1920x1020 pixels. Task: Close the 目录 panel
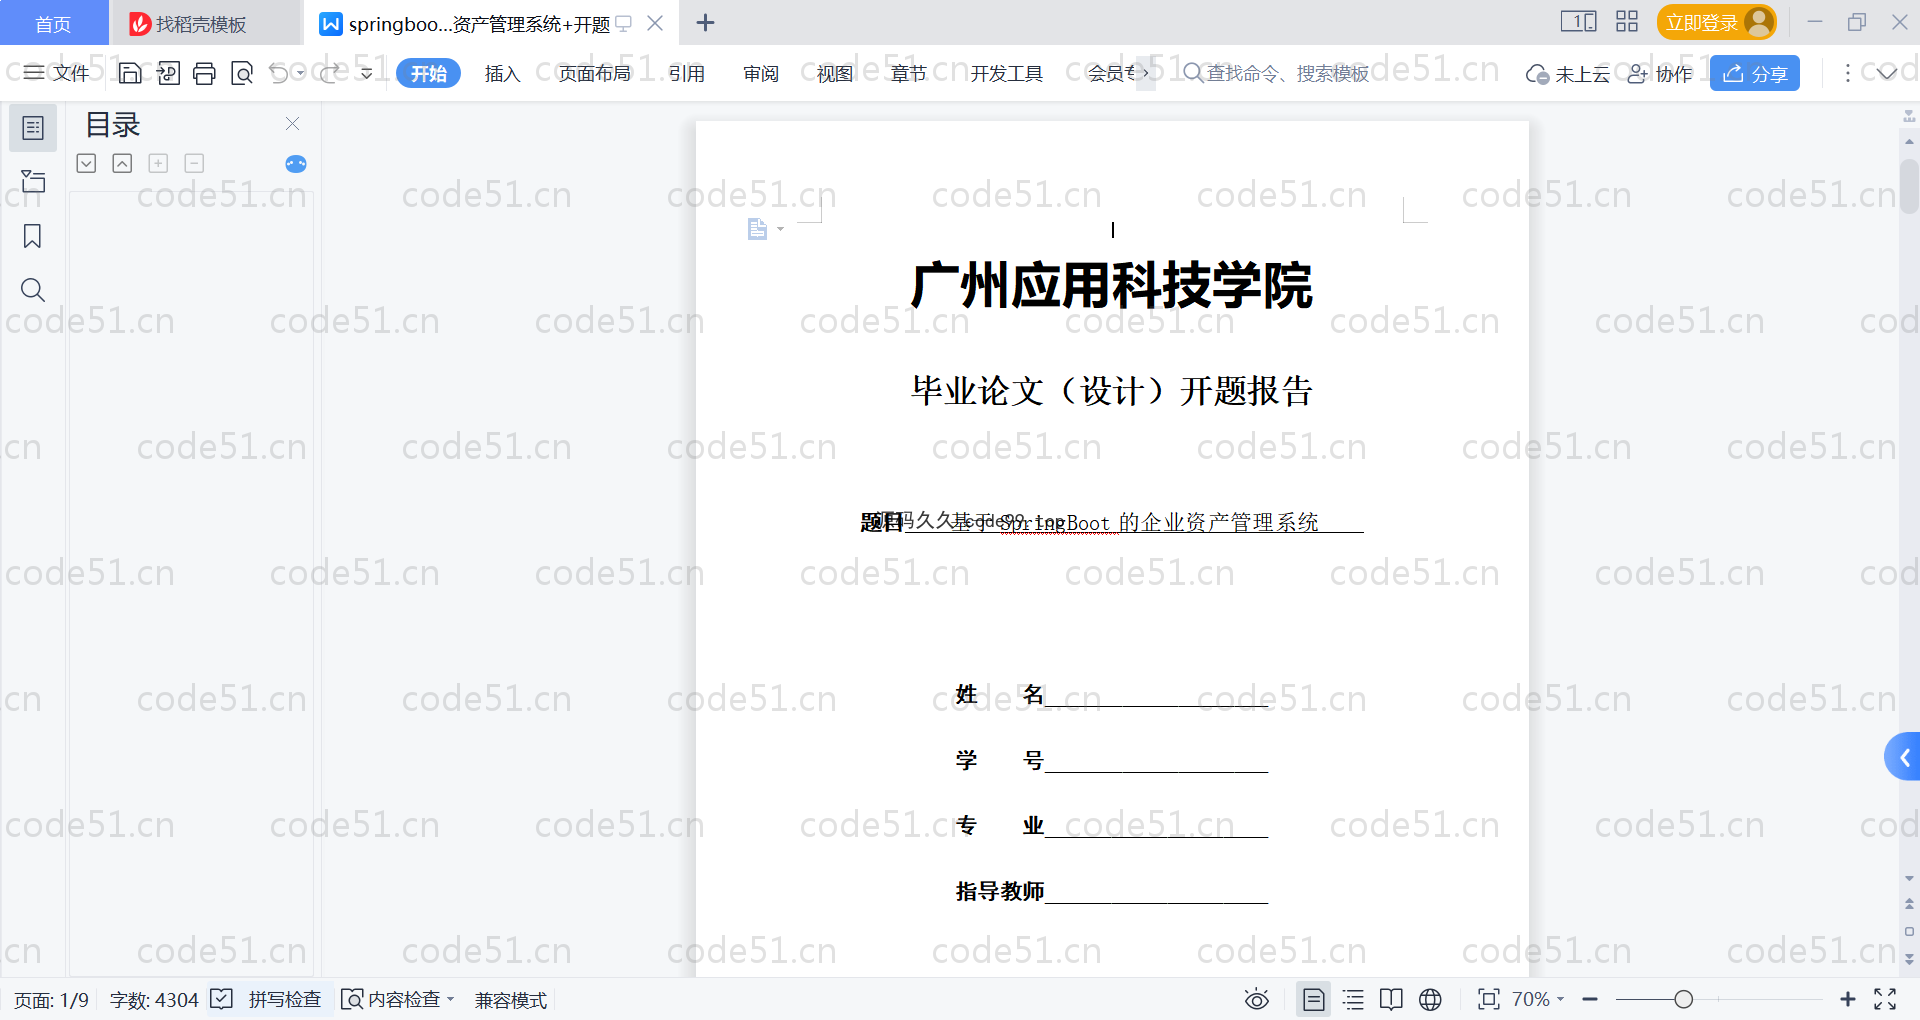point(292,123)
